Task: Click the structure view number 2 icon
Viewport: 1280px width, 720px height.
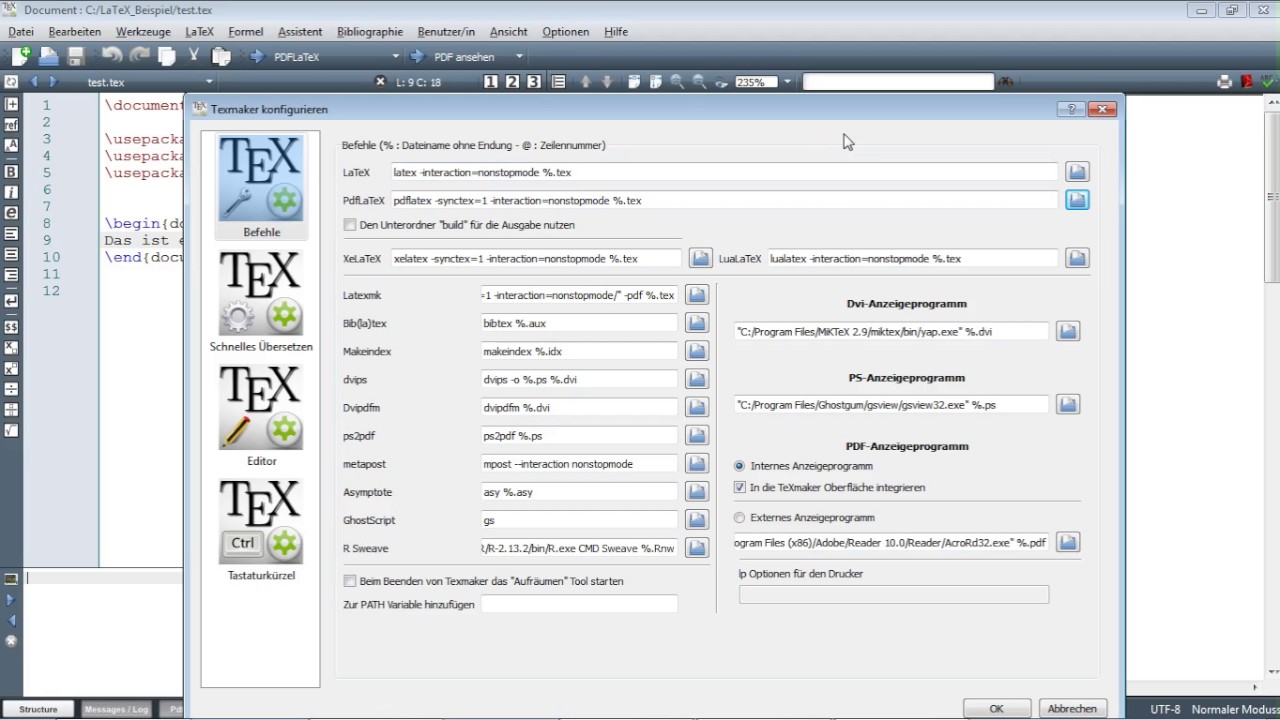Action: coord(512,82)
